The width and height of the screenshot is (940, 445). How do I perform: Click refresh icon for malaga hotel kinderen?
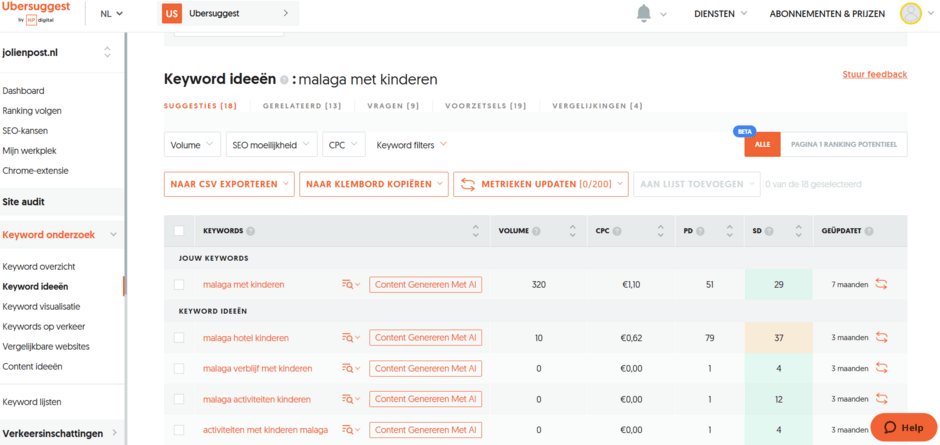881,338
